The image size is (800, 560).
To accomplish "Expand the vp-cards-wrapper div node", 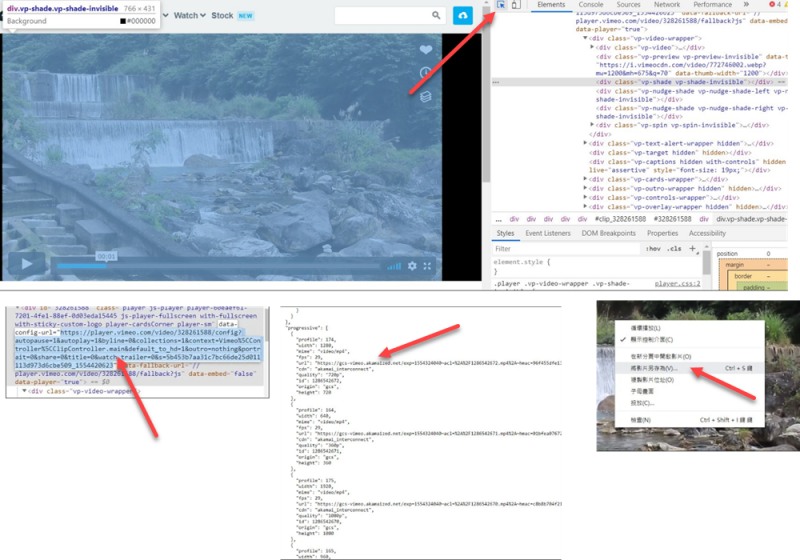I will [x=585, y=179].
